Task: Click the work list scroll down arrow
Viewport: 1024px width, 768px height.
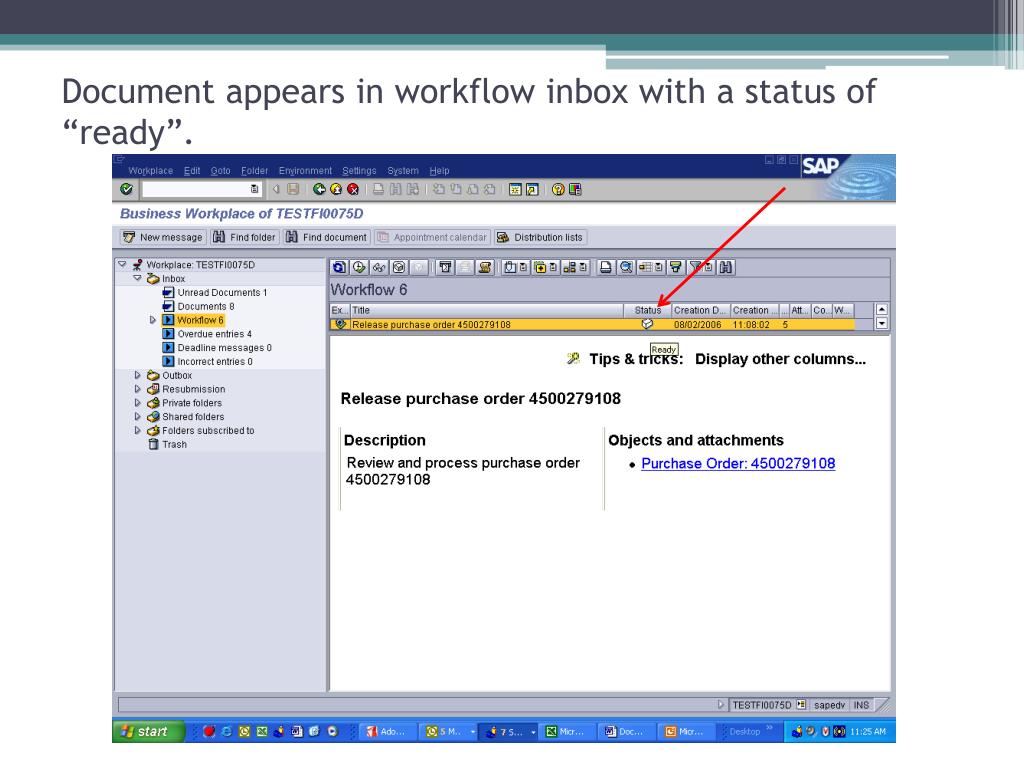Action: [882, 323]
